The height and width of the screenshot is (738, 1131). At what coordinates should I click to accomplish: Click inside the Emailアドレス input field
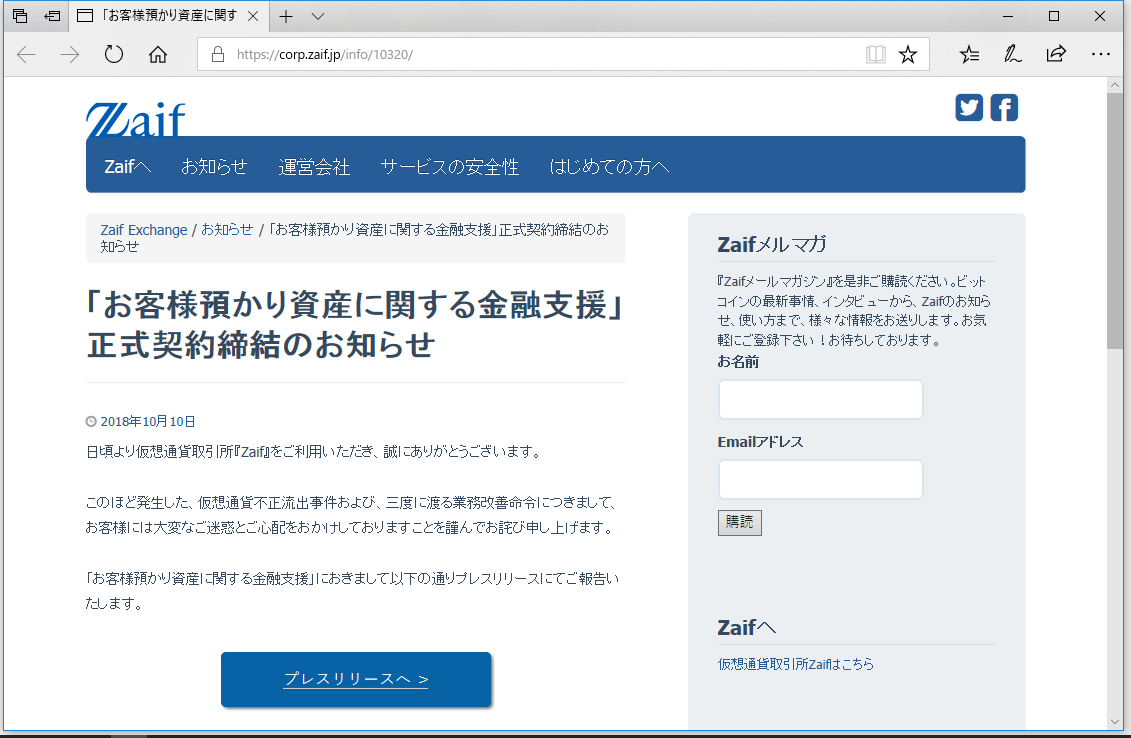[819, 479]
